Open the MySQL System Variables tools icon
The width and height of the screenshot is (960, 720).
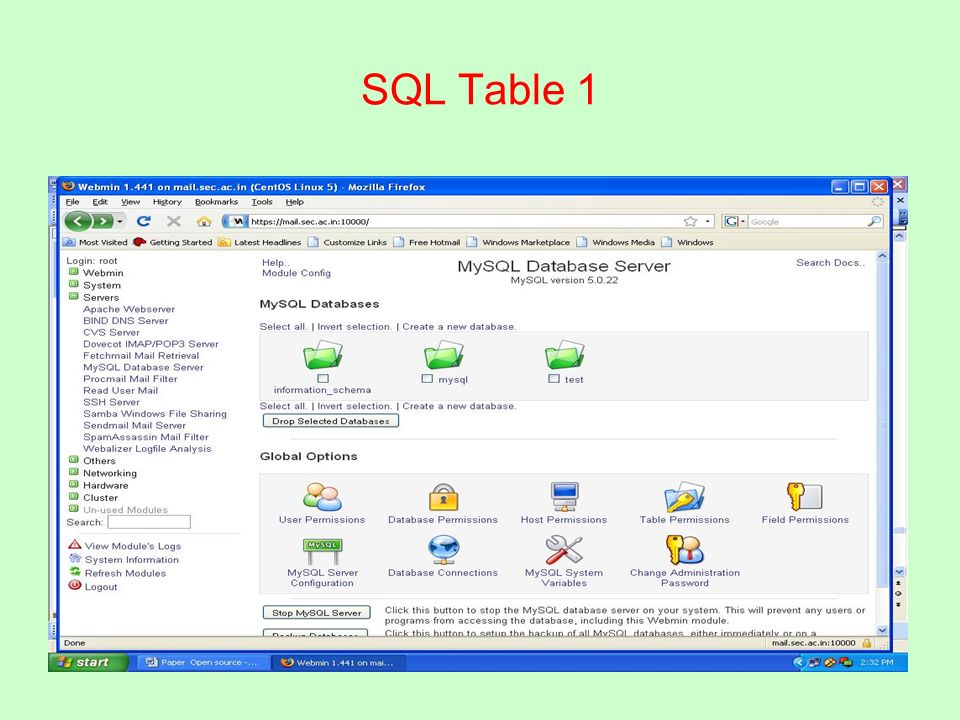(564, 550)
